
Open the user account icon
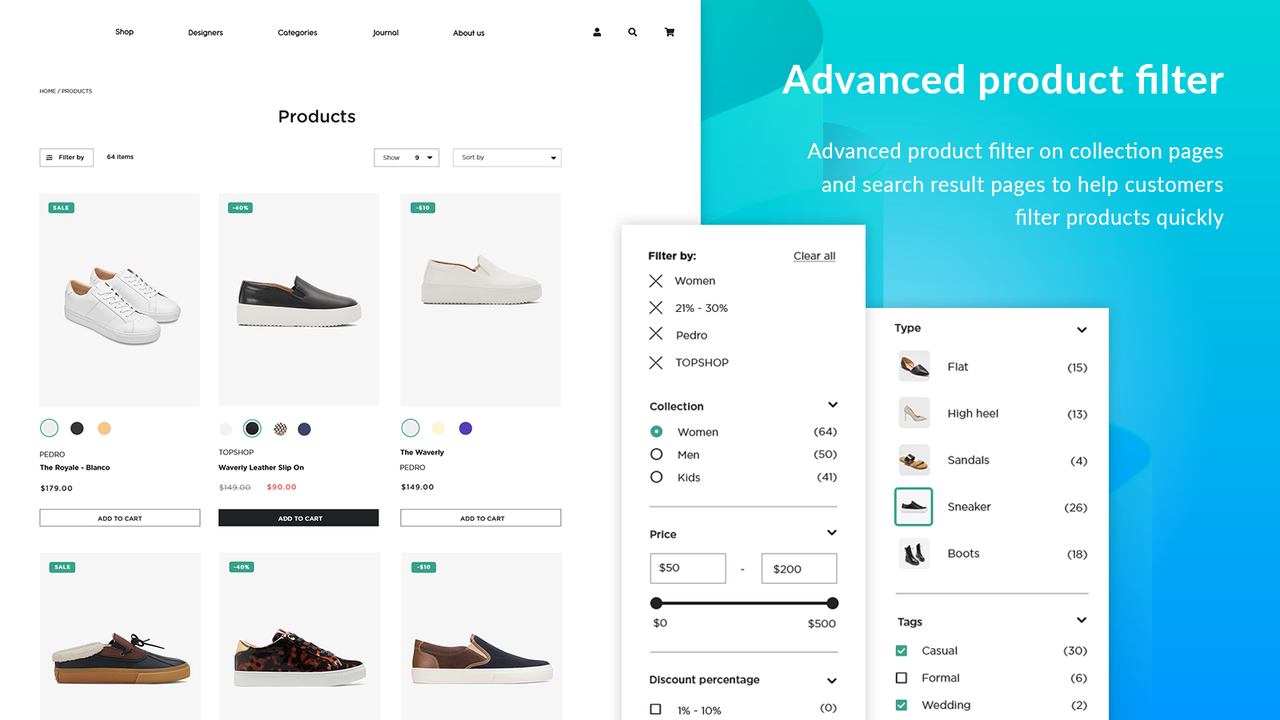(597, 32)
